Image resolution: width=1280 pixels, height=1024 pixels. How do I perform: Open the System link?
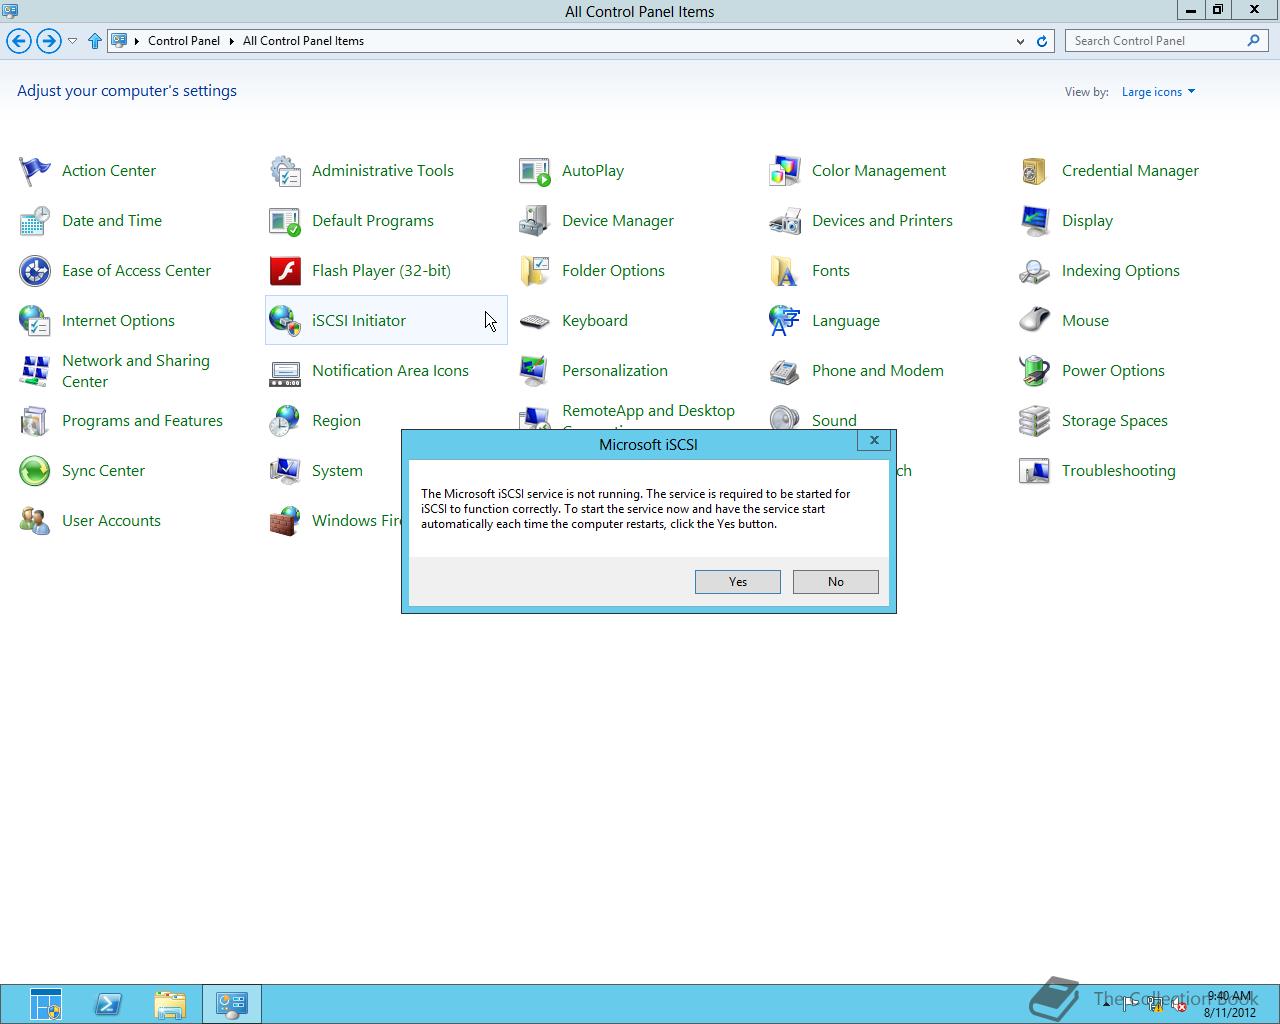[337, 471]
